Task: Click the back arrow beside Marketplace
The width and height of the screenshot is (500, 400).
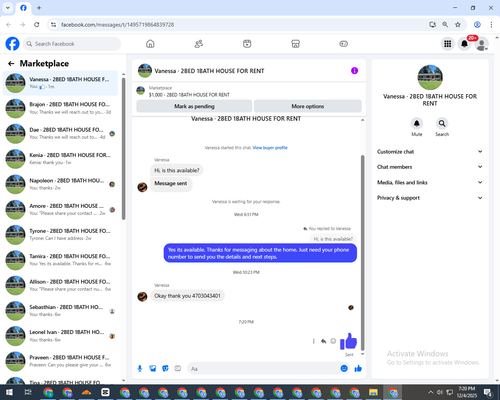Action: pos(11,63)
